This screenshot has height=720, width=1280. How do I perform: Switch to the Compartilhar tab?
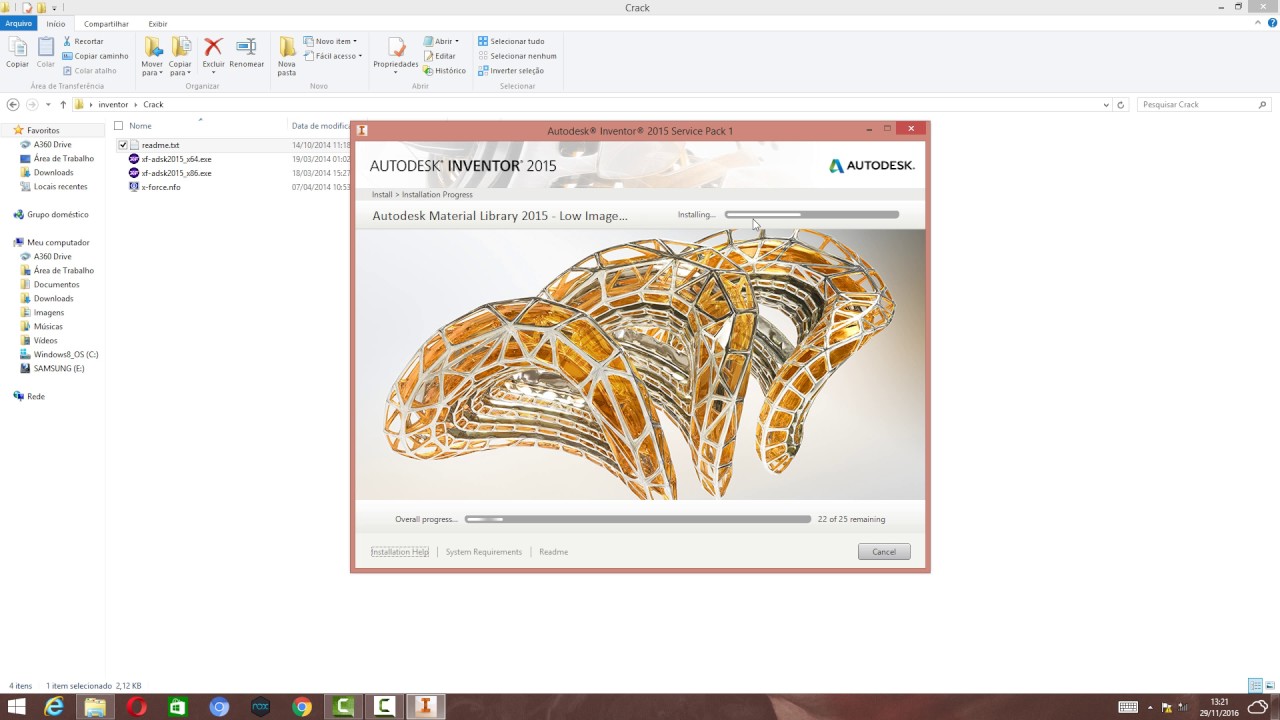pos(106,23)
